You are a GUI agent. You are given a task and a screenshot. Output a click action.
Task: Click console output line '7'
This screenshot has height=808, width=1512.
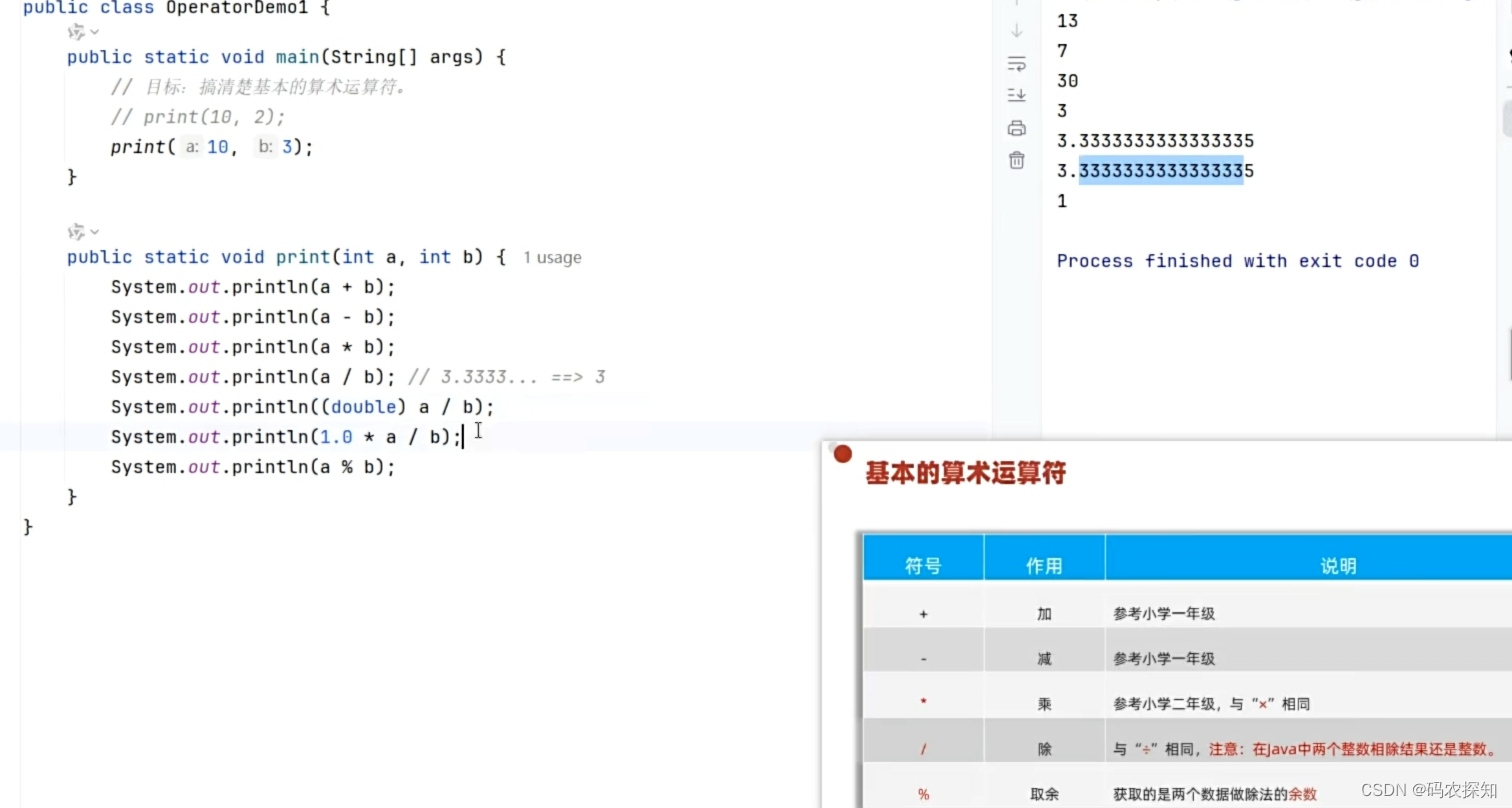pos(1062,51)
